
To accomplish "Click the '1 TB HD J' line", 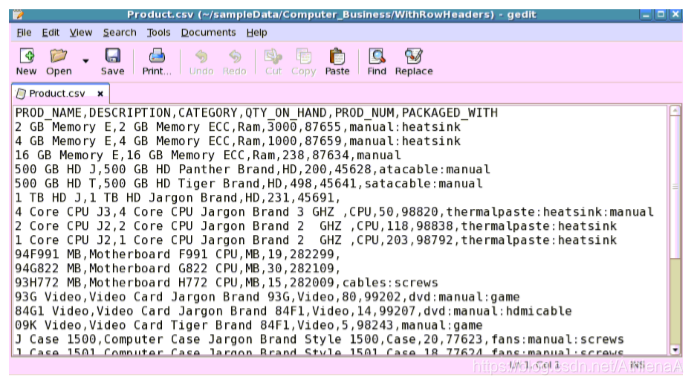I will [178, 198].
